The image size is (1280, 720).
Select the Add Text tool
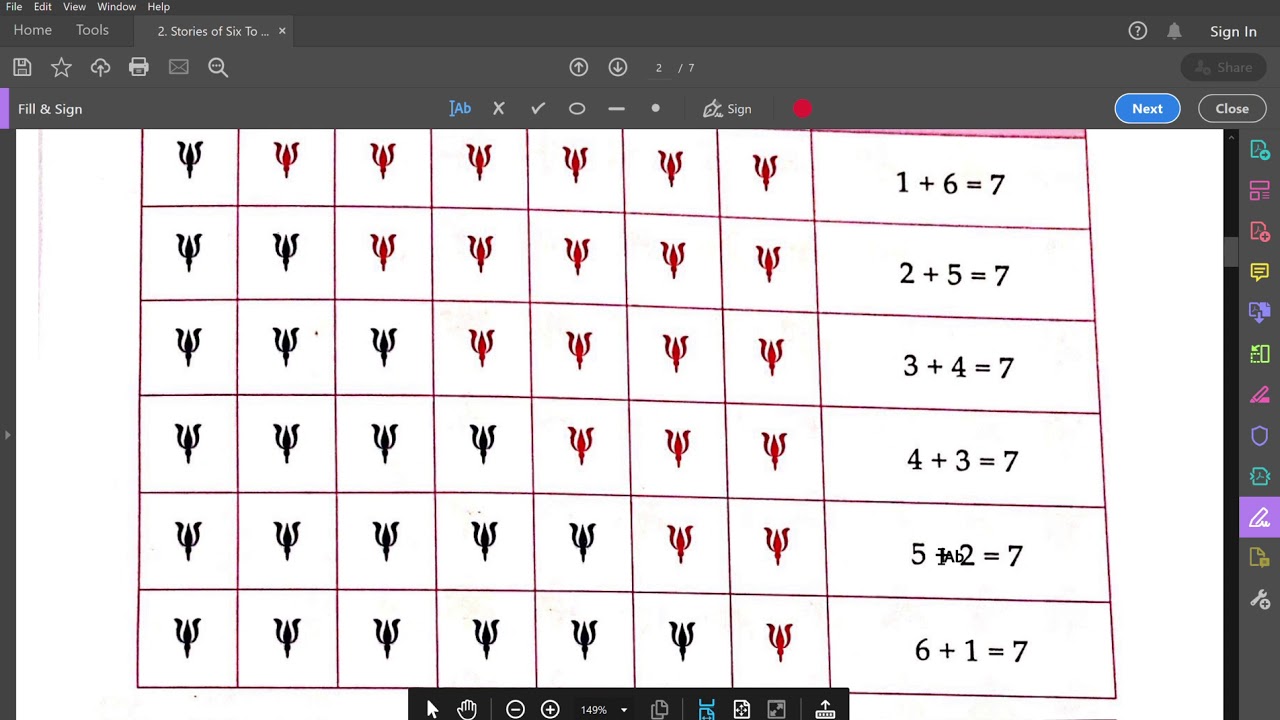click(x=460, y=108)
